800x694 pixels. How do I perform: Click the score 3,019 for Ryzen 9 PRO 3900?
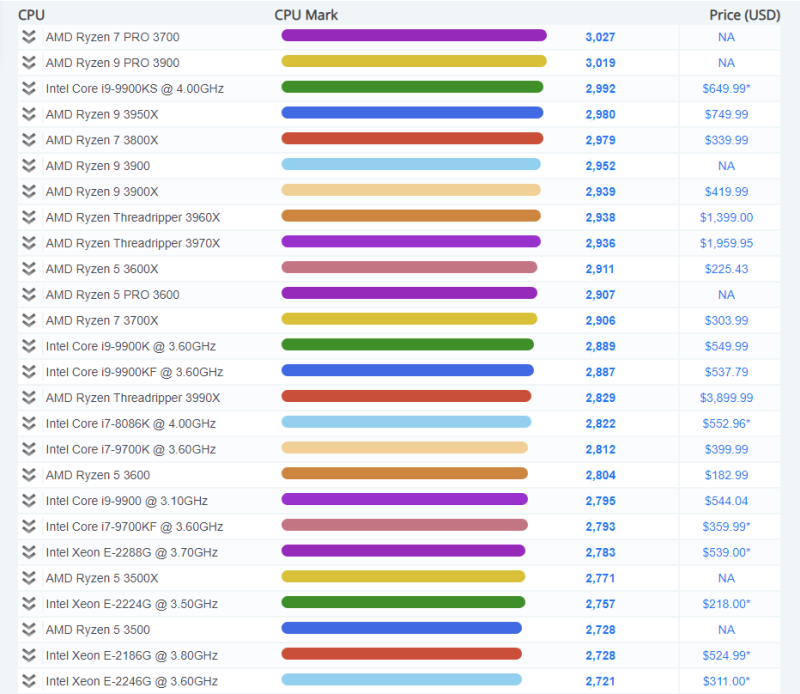[x=601, y=63]
